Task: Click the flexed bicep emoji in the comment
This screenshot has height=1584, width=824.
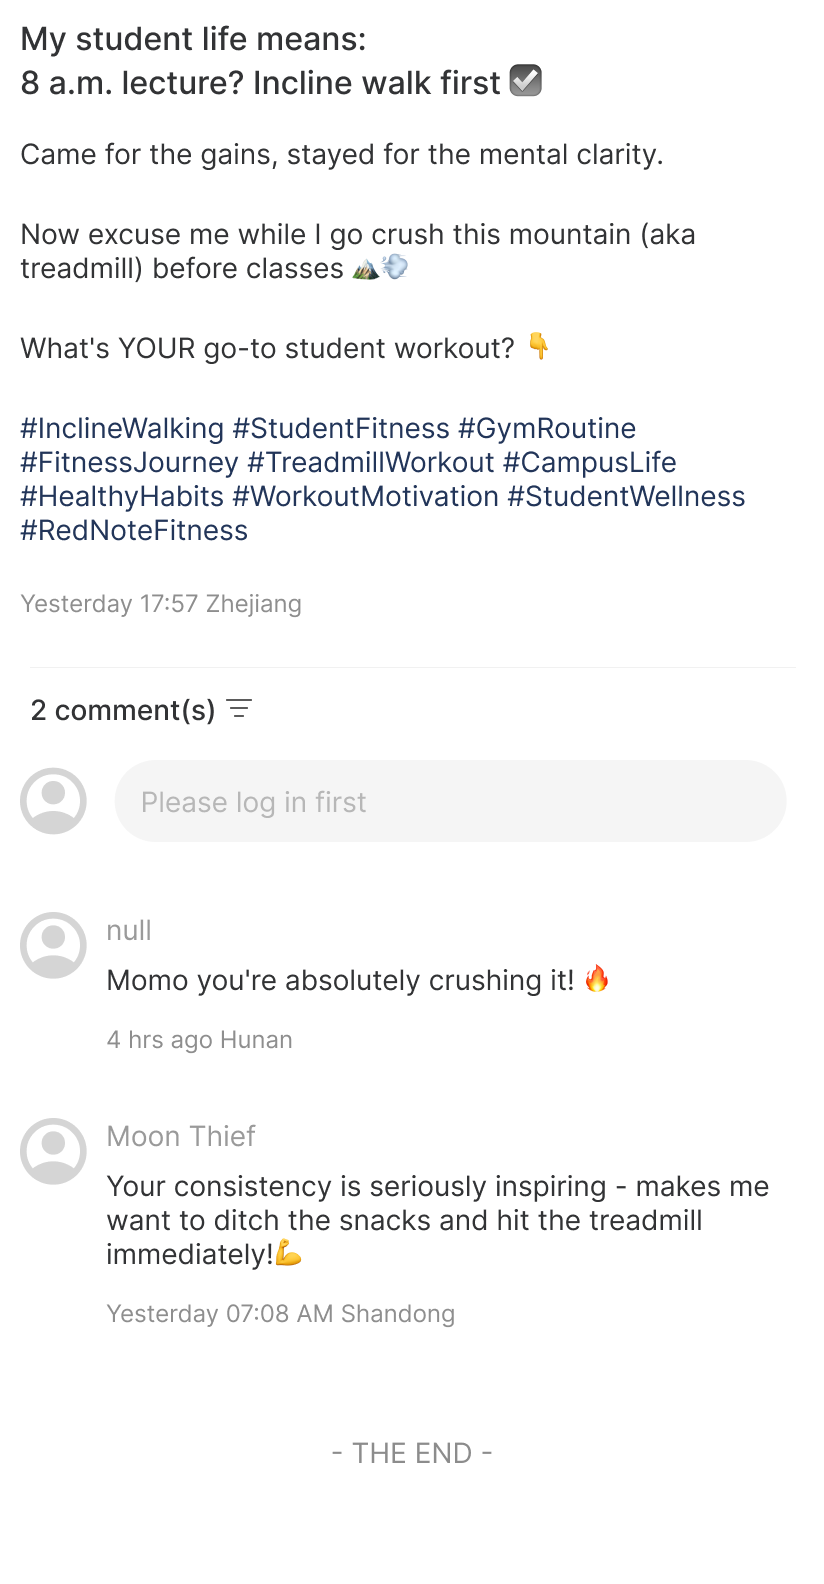Action: click(288, 1254)
